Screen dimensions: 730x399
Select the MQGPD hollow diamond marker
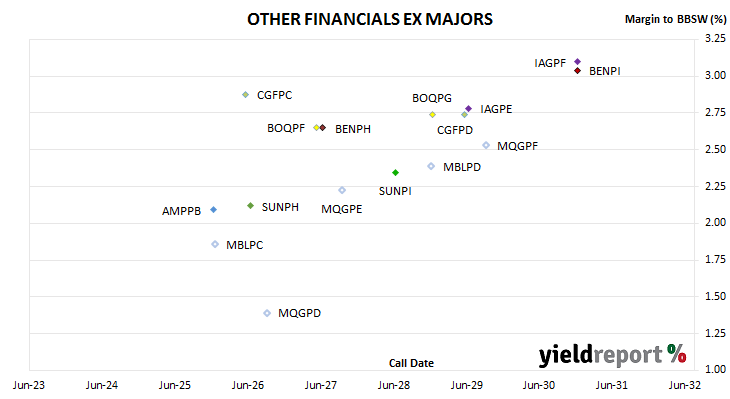pos(267,313)
